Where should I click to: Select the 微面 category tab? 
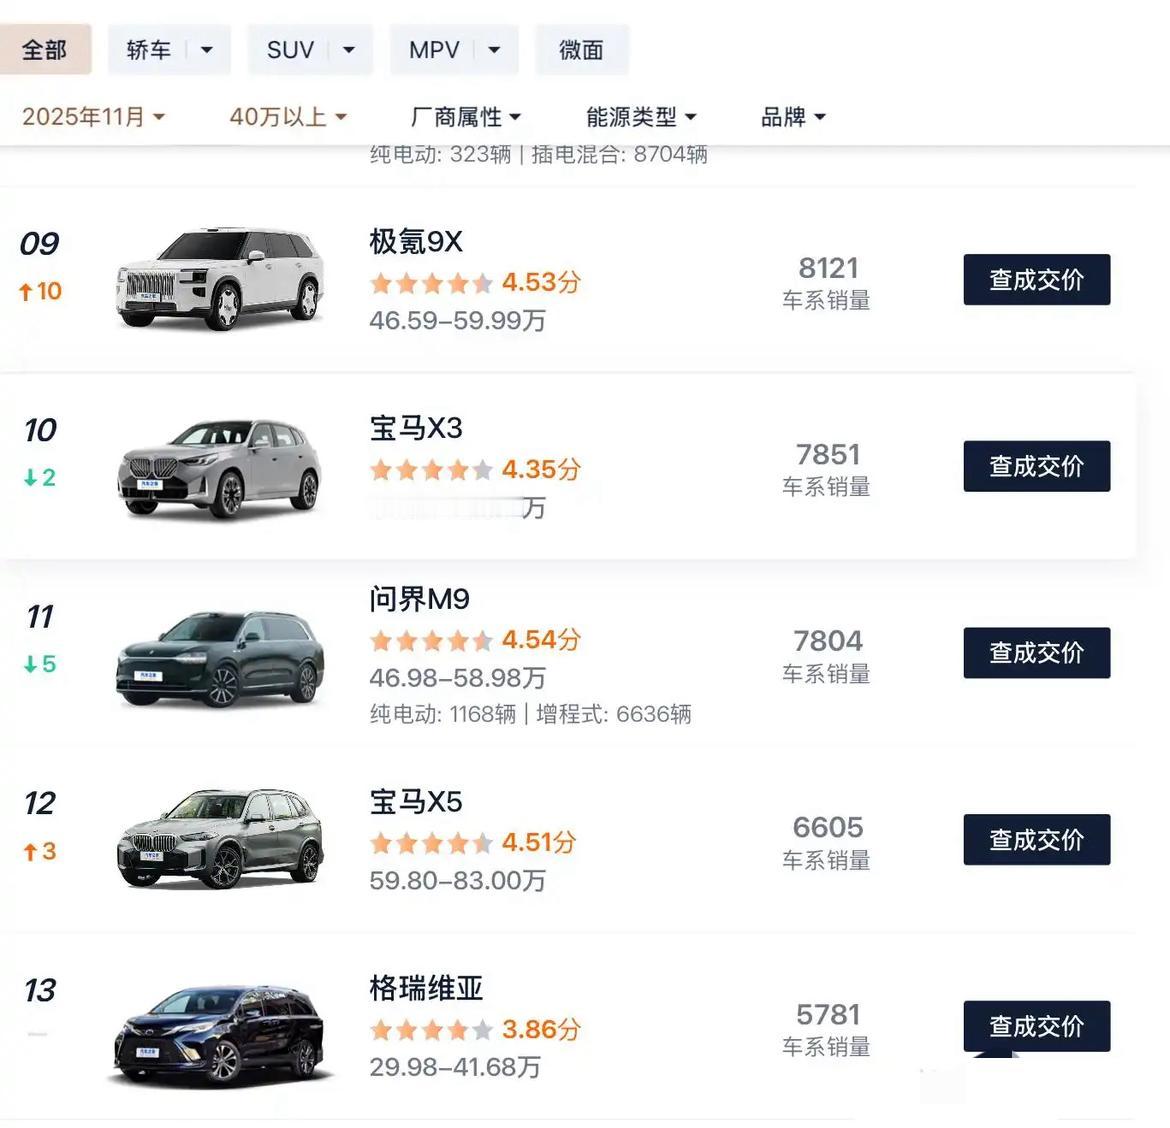coord(581,50)
